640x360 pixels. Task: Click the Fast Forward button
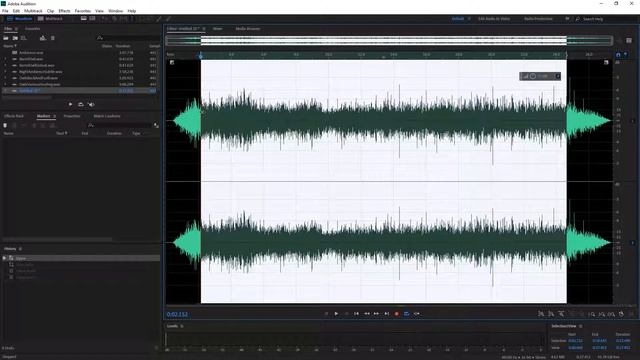(x=376, y=314)
